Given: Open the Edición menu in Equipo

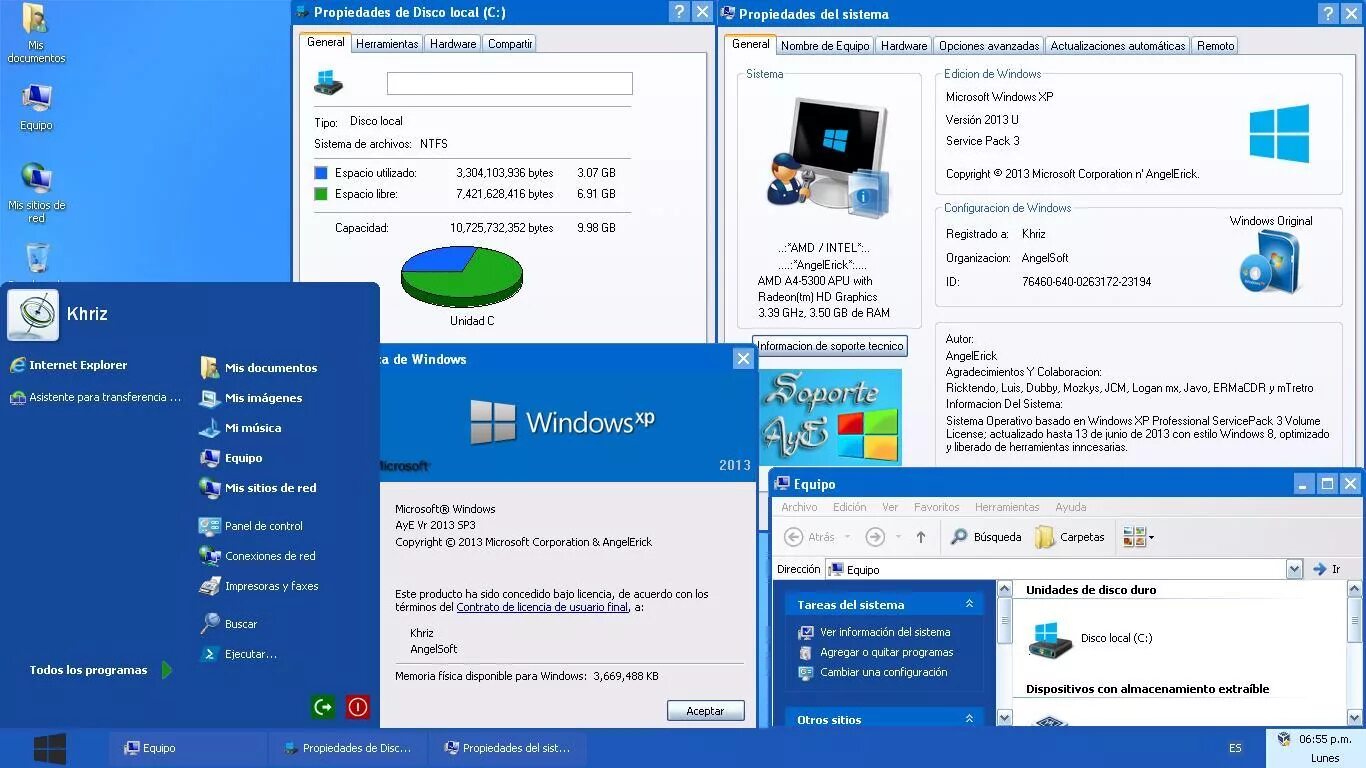Looking at the screenshot, I should click(x=850, y=507).
